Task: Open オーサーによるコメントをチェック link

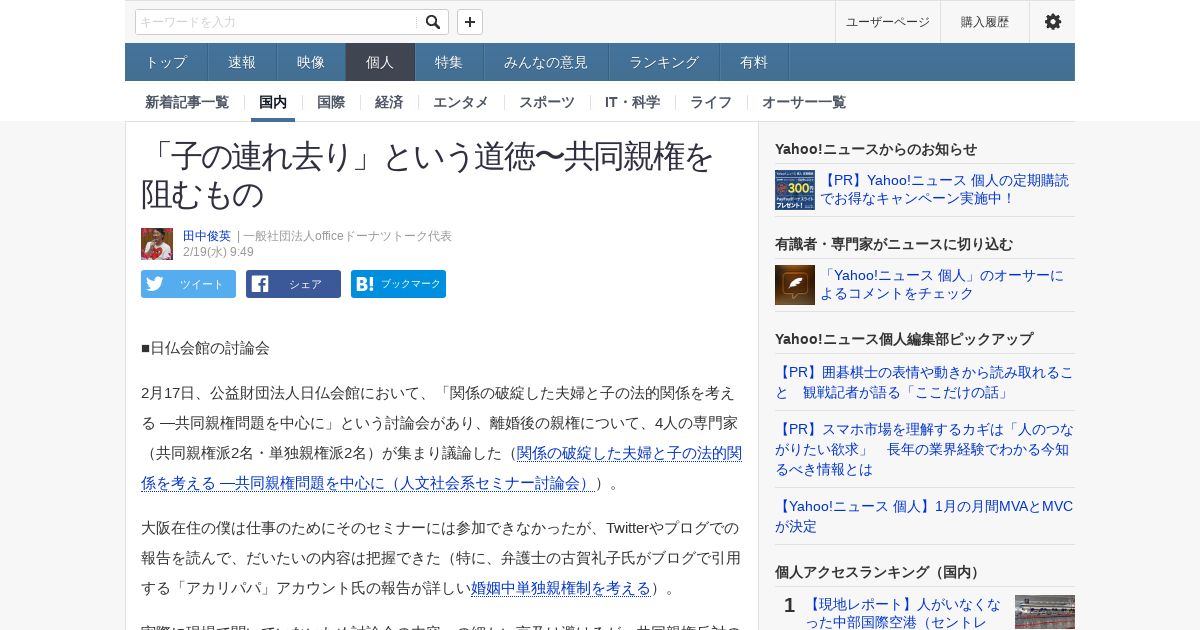Action: [942, 284]
